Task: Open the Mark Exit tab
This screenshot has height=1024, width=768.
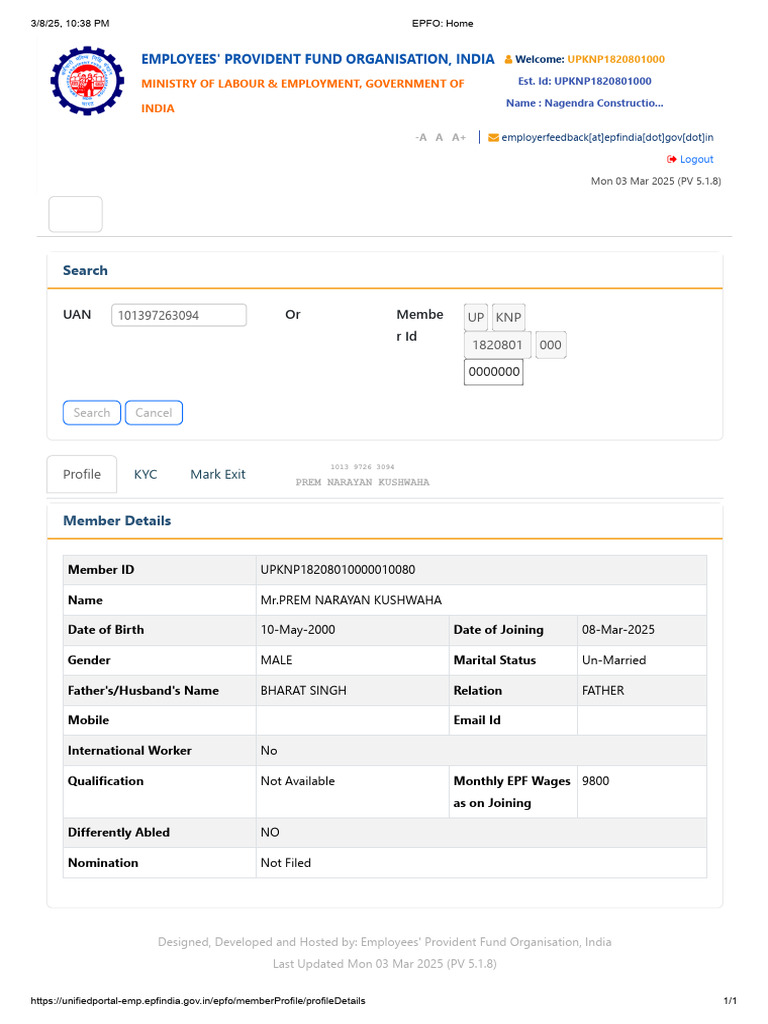Action: pos(218,474)
